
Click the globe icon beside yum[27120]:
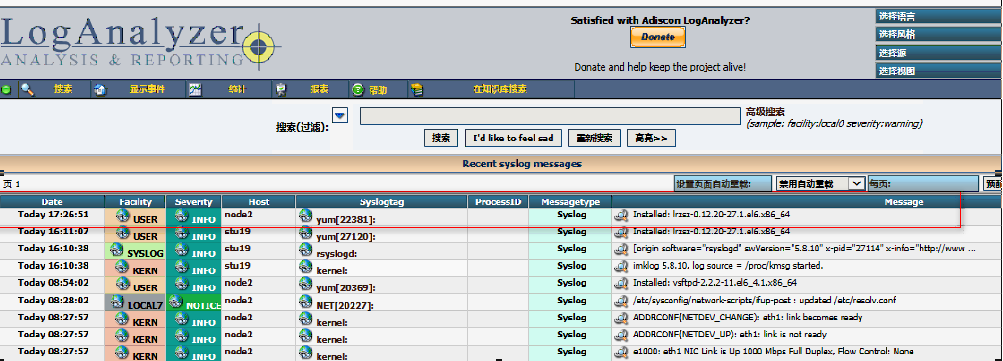(x=305, y=233)
